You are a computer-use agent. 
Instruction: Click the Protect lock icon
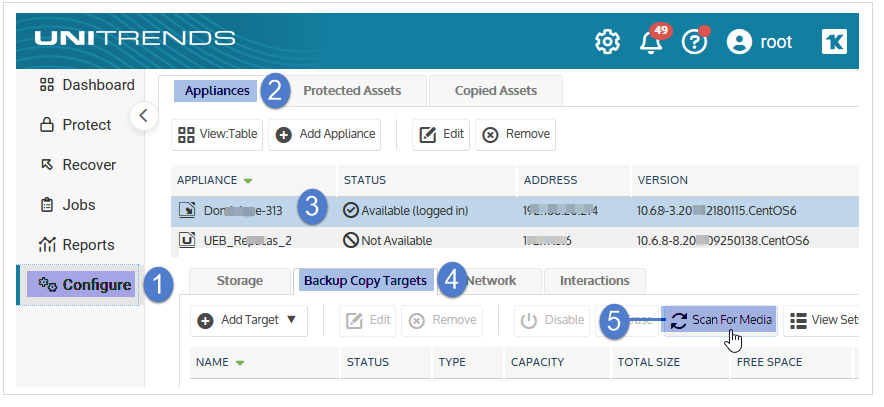(47, 125)
